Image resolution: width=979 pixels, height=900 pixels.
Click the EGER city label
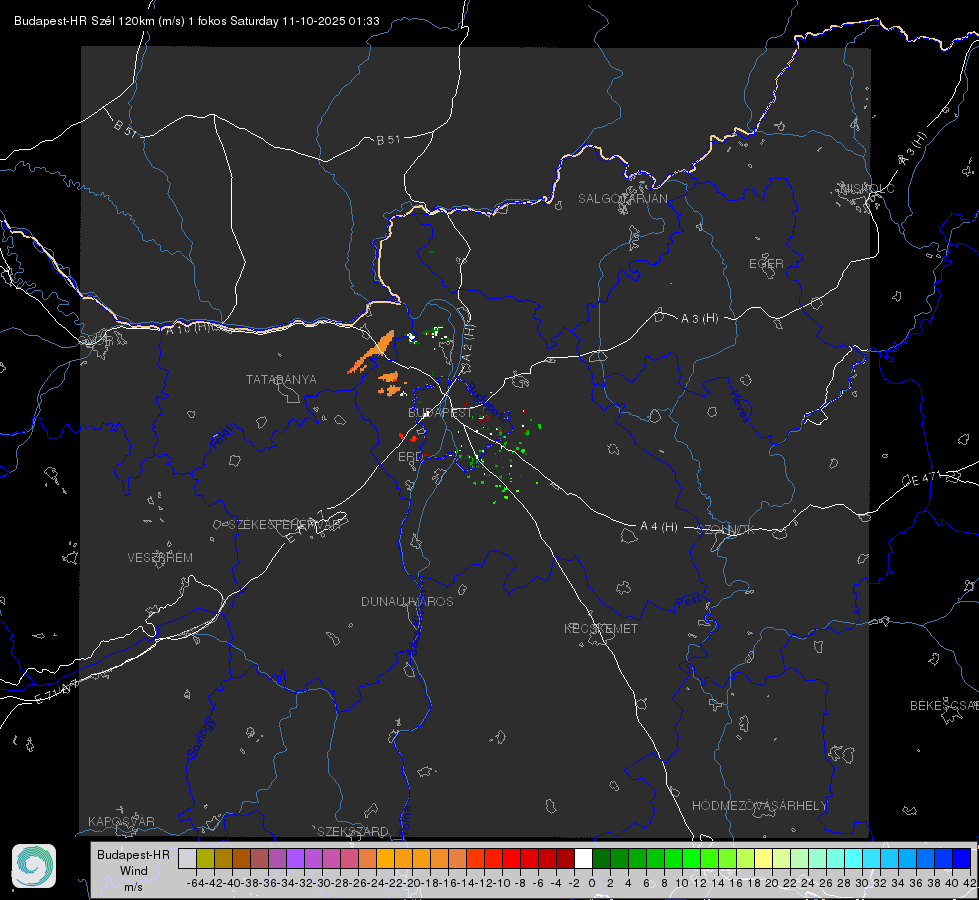tap(766, 264)
